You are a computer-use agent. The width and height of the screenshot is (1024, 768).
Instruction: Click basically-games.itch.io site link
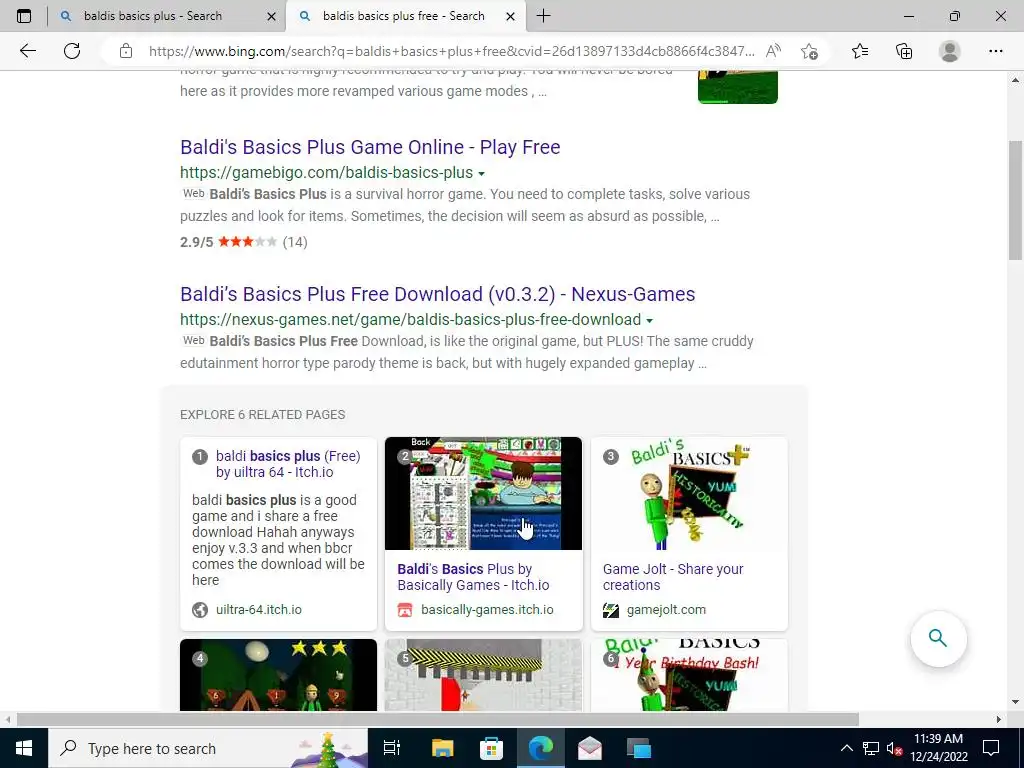(487, 609)
